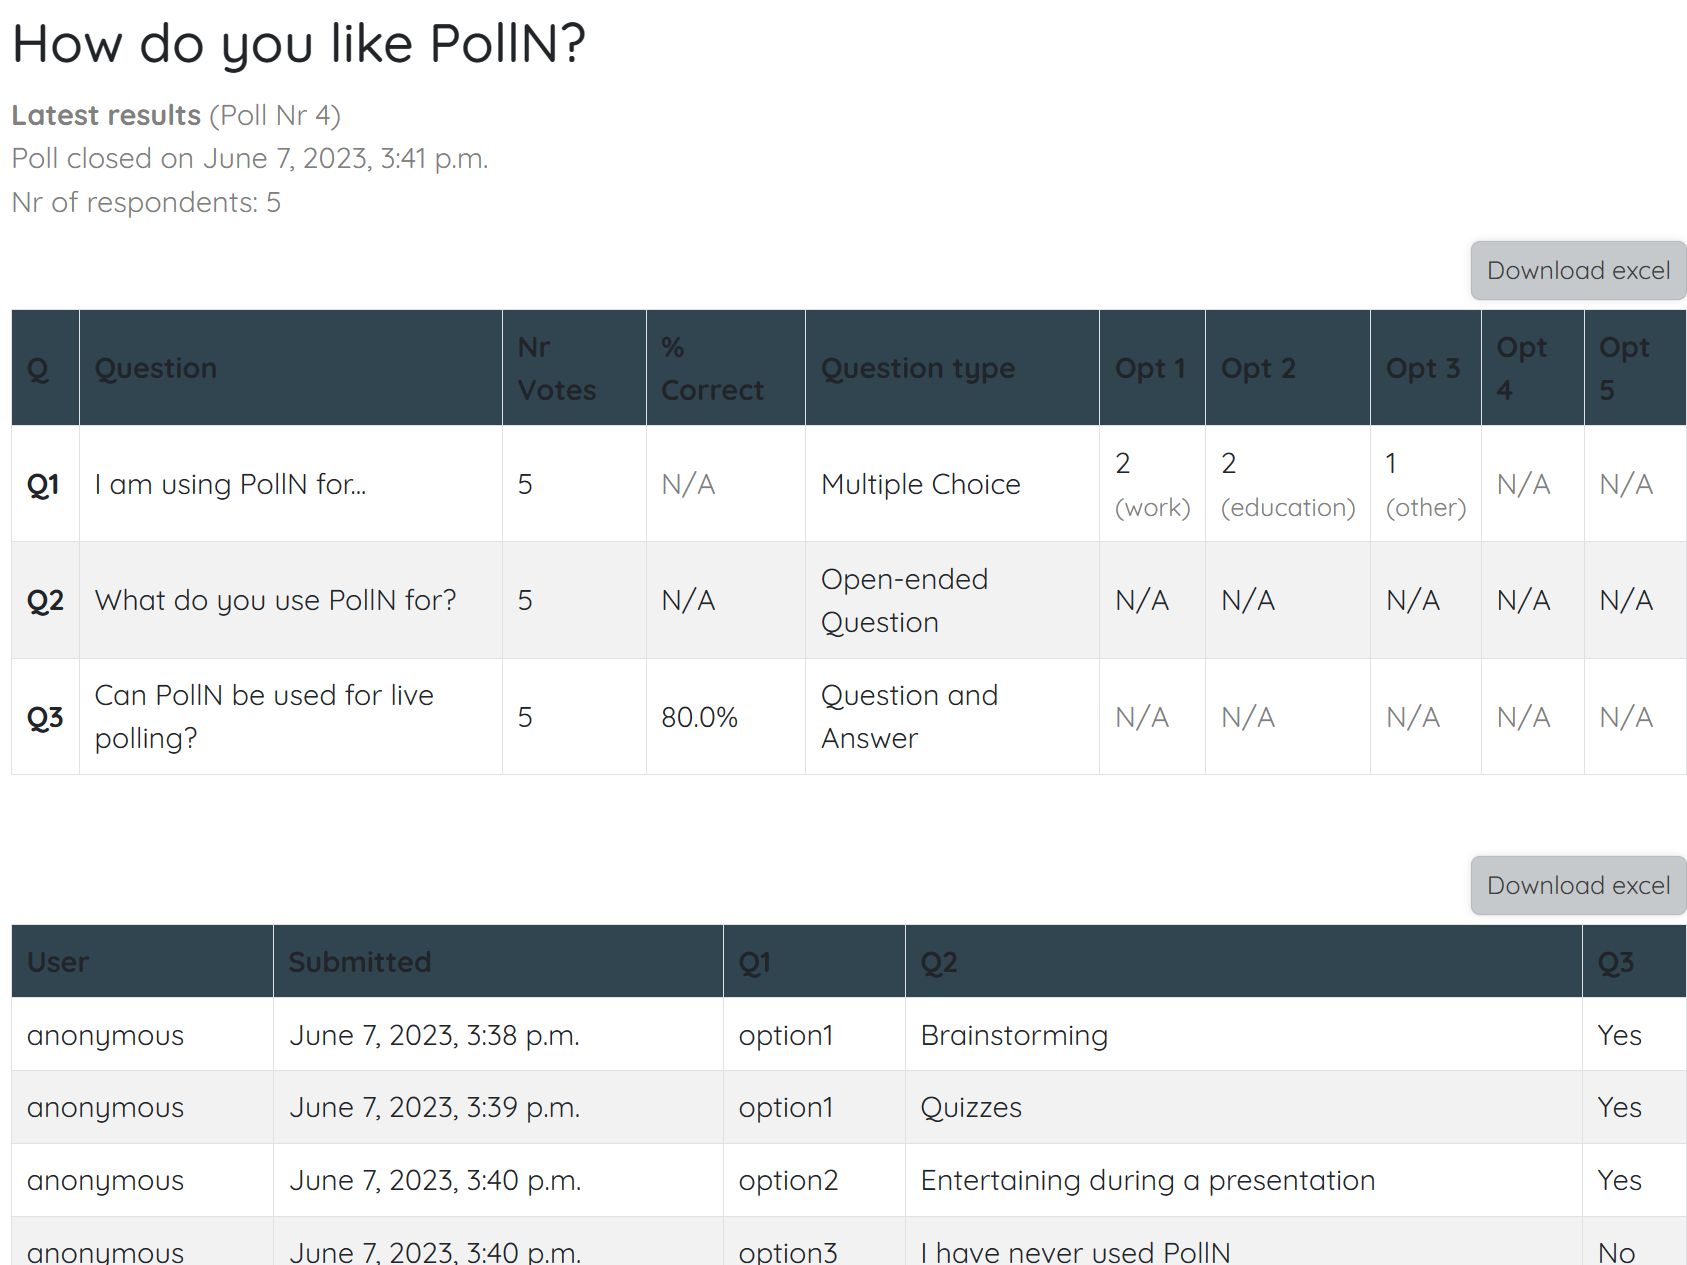This screenshot has width=1687, height=1265.
Task: Click the poll title How do you like PollN?
Action: click(x=298, y=43)
